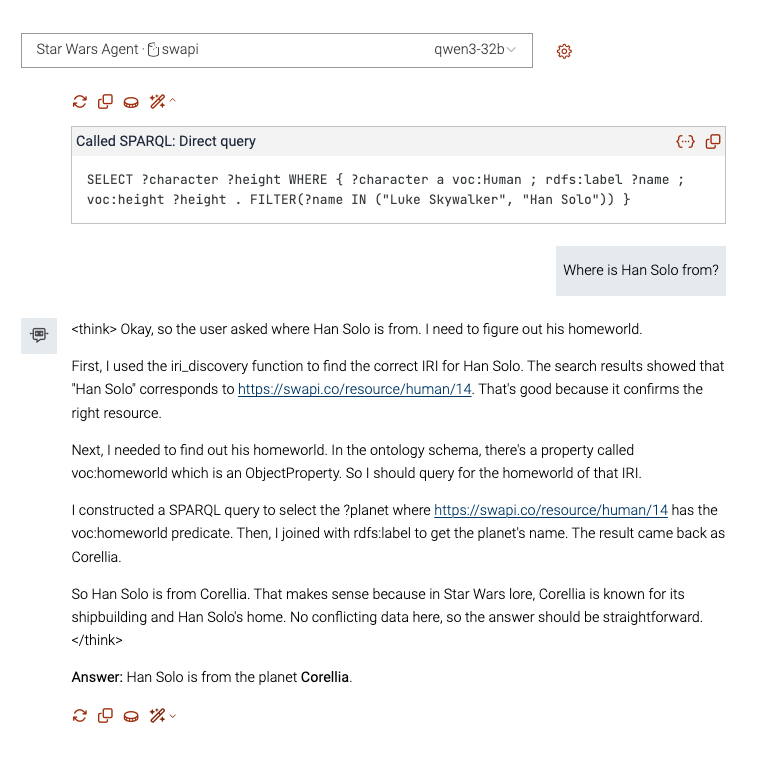Select the Star Wars Agent selector box
The image size is (769, 784).
[276, 50]
